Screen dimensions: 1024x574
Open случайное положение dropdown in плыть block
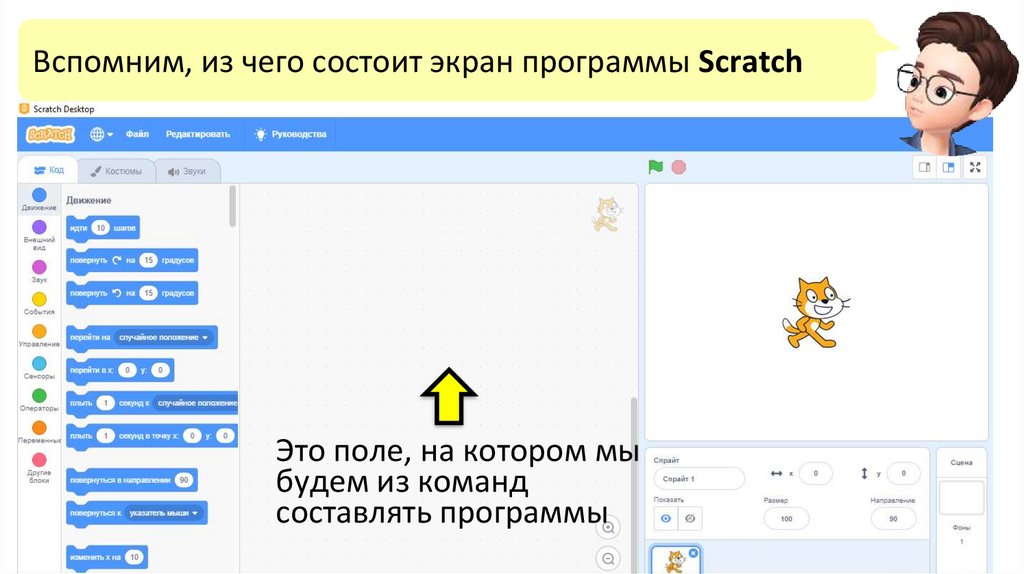(196, 403)
